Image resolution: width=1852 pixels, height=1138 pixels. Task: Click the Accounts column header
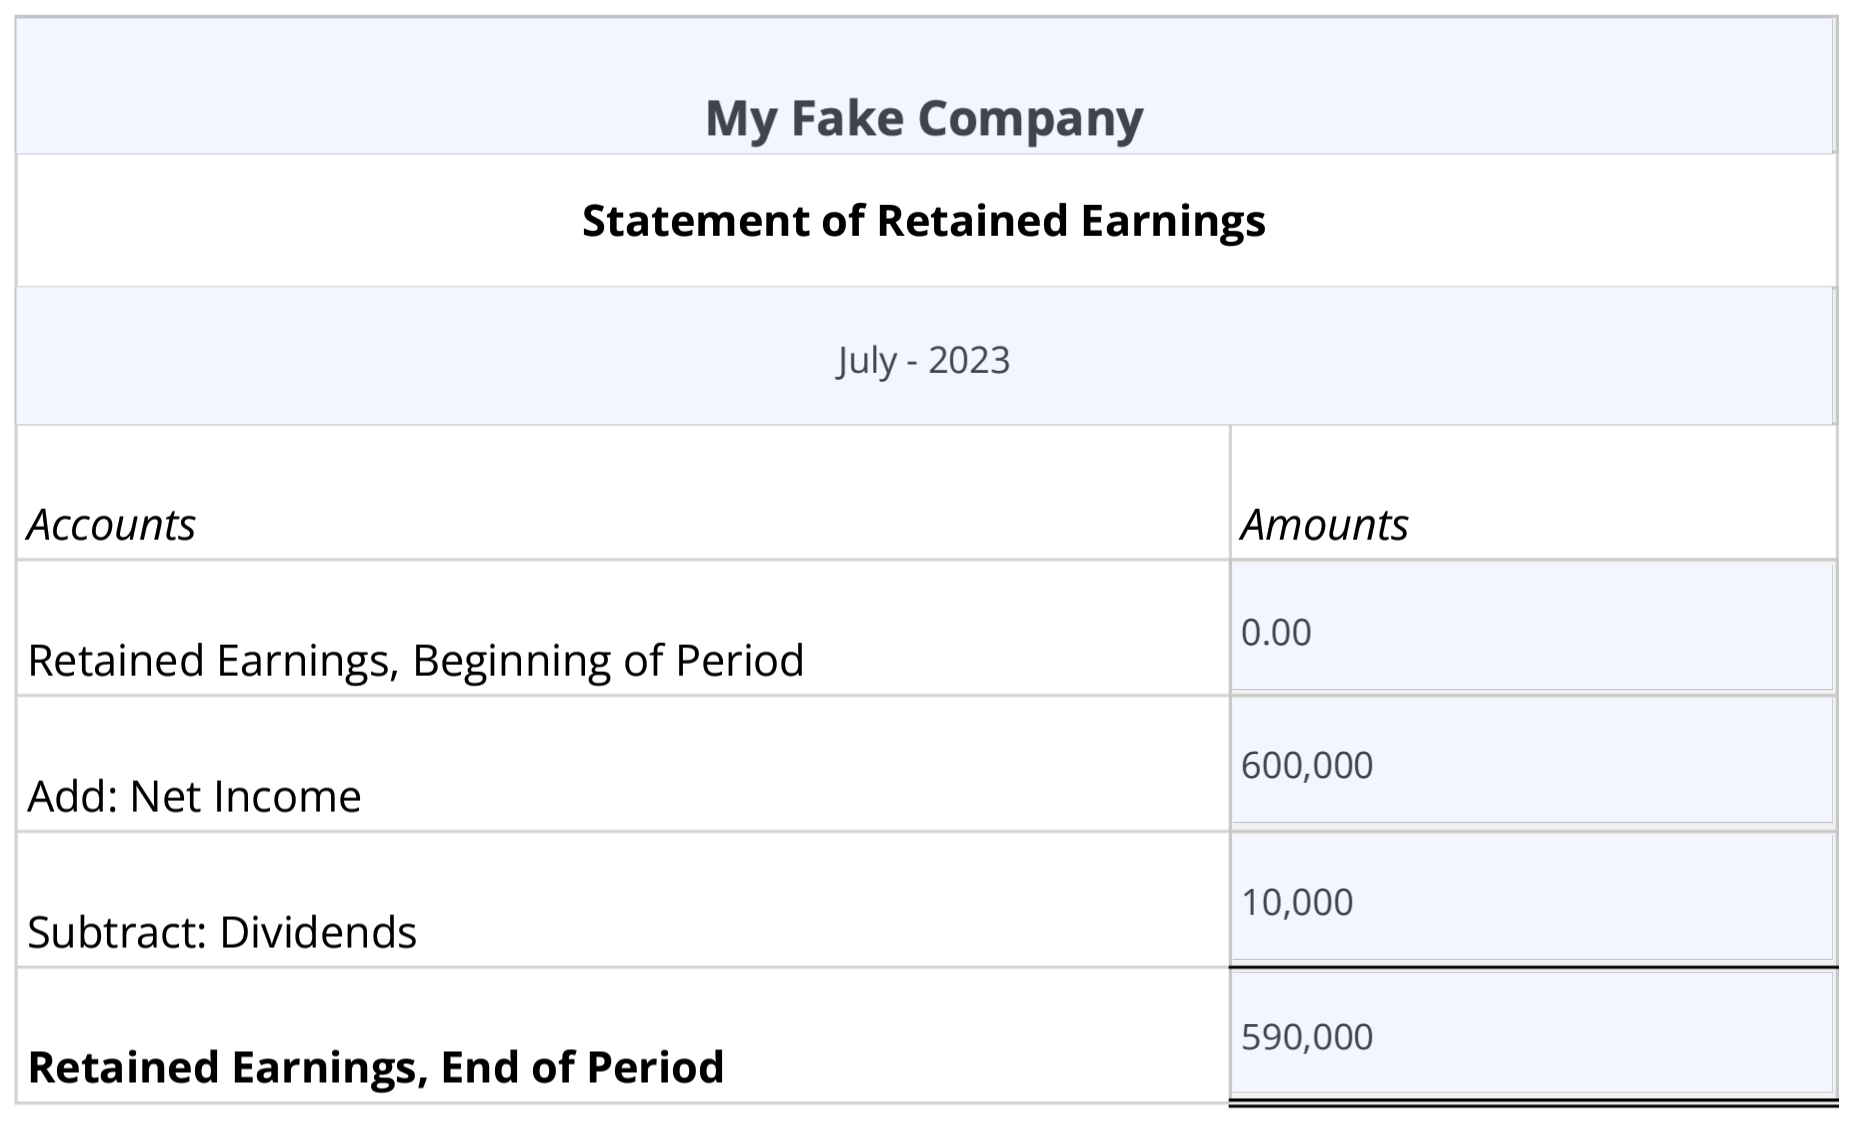(111, 524)
